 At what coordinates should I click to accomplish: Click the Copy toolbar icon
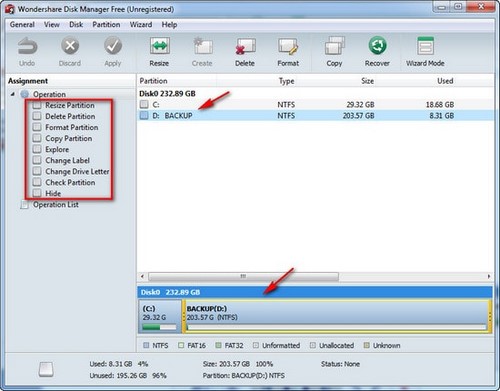click(335, 46)
